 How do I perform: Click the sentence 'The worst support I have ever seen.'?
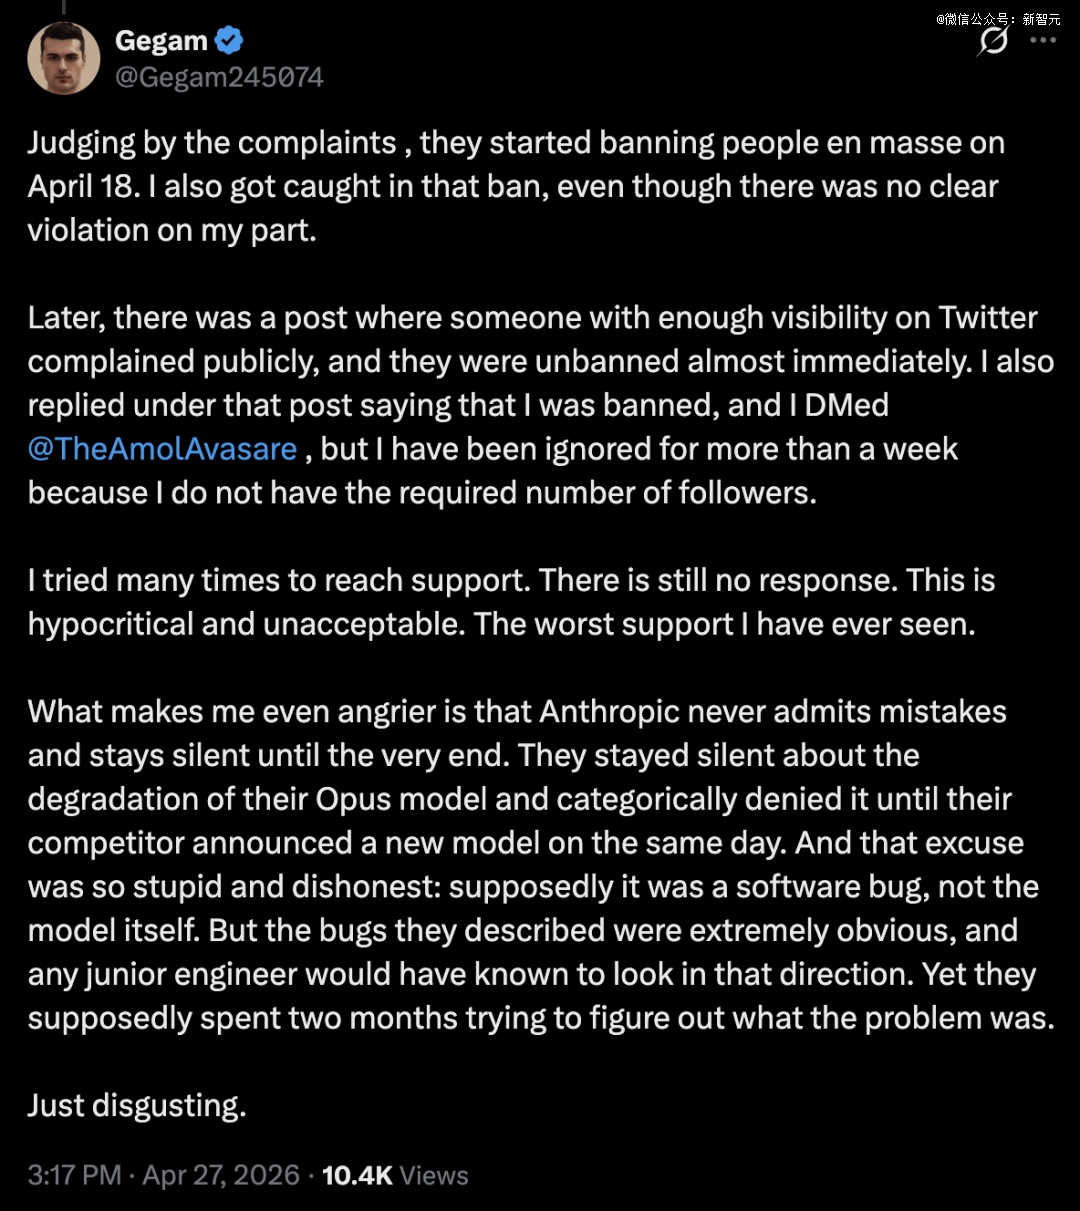click(x=724, y=624)
